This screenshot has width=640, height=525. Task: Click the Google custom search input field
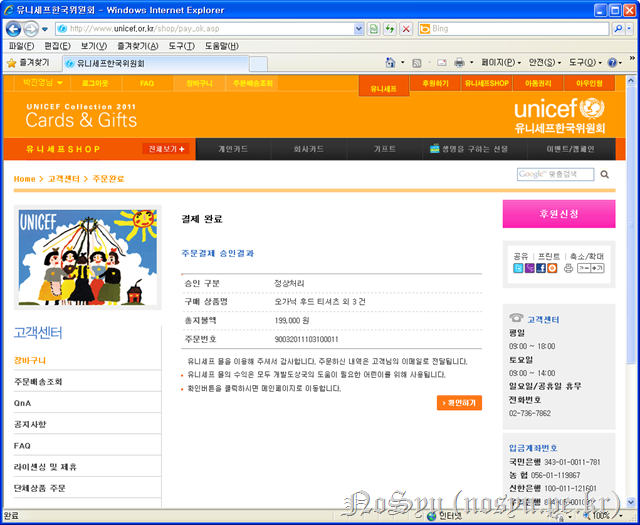click(555, 175)
